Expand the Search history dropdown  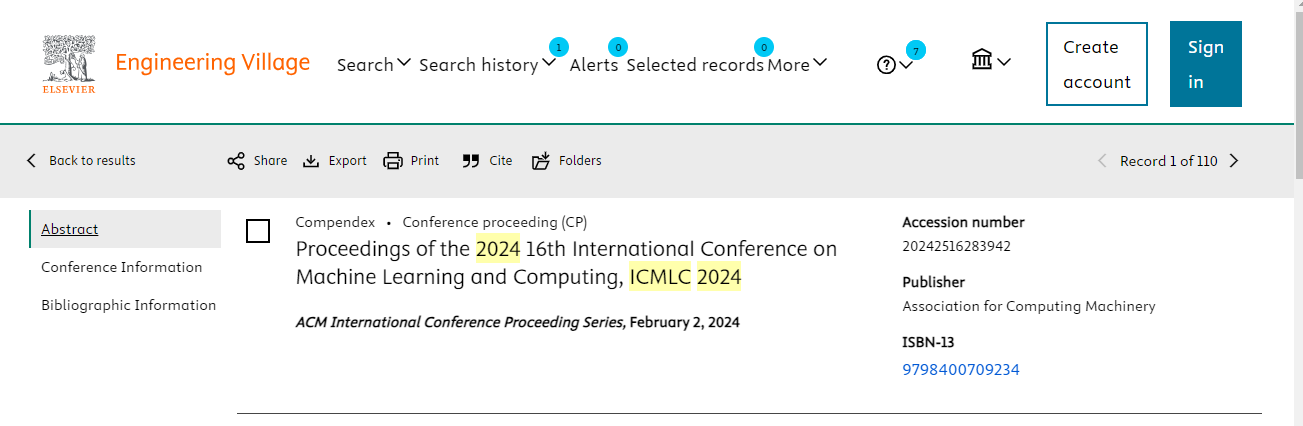[x=487, y=65]
